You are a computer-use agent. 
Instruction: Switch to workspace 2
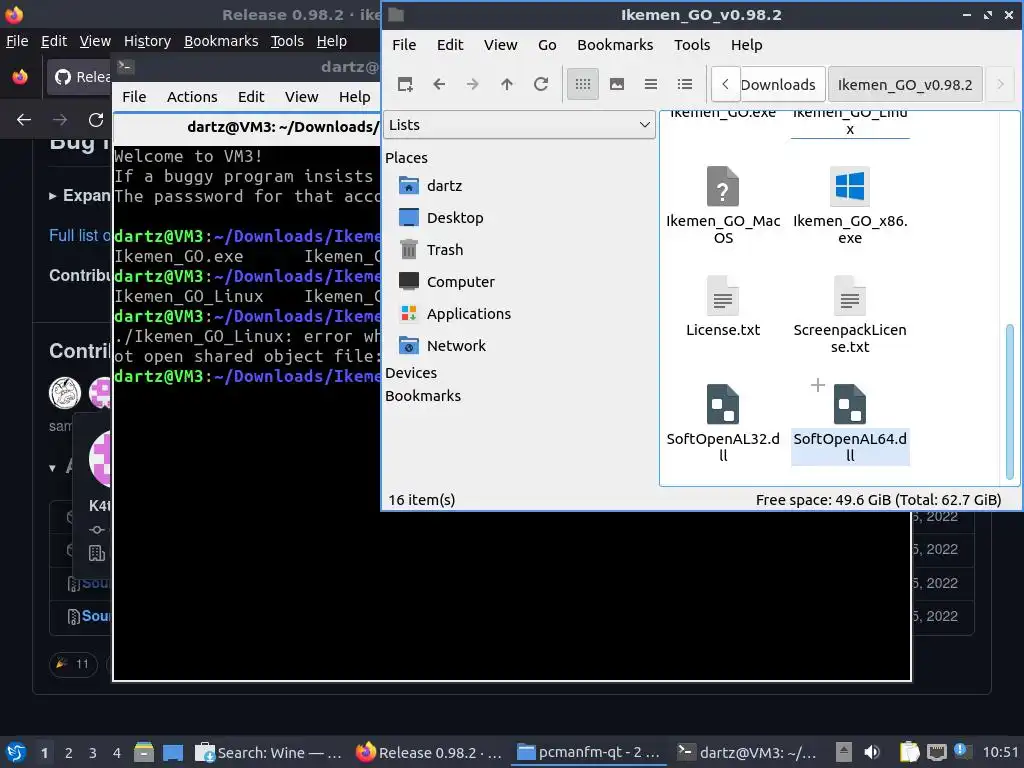[x=69, y=753]
